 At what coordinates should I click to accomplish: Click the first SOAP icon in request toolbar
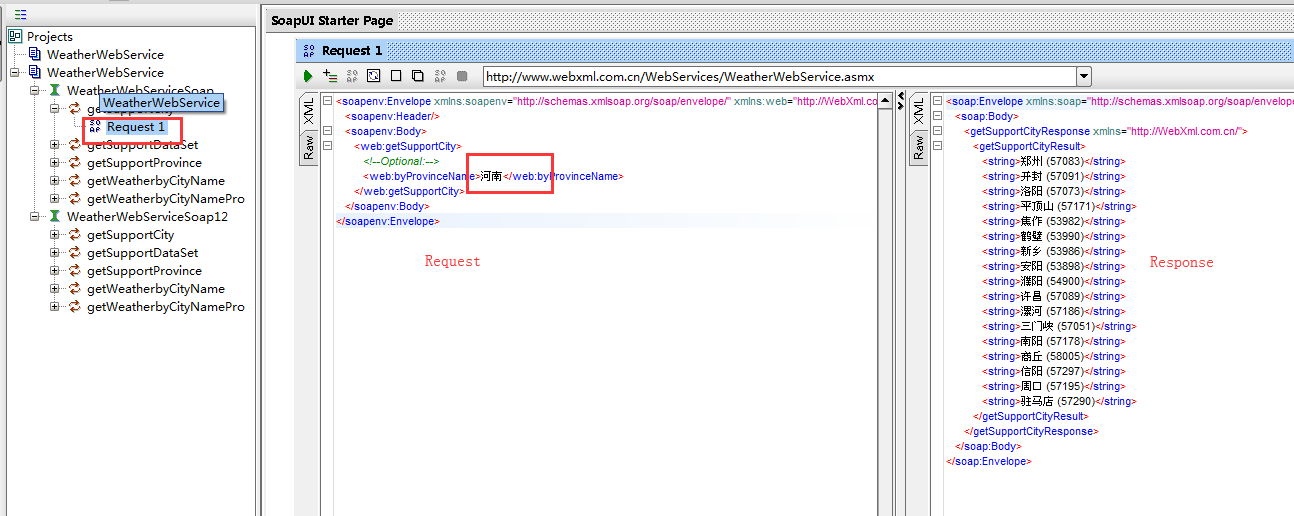(352, 76)
